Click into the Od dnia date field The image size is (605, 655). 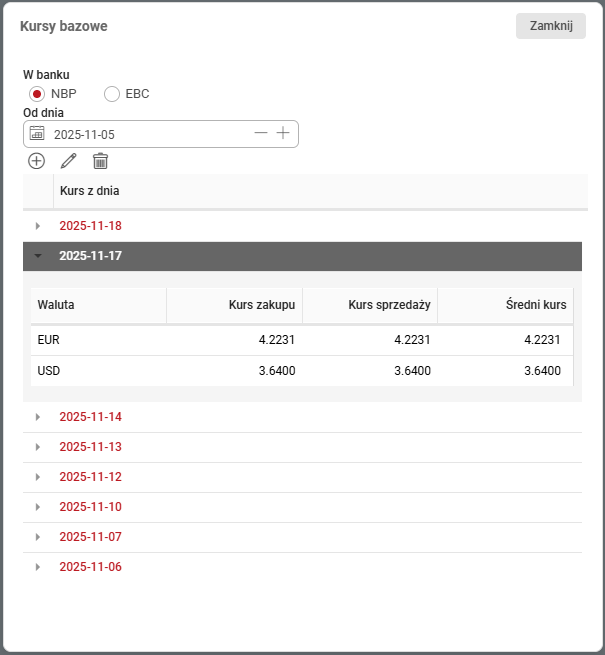150,134
